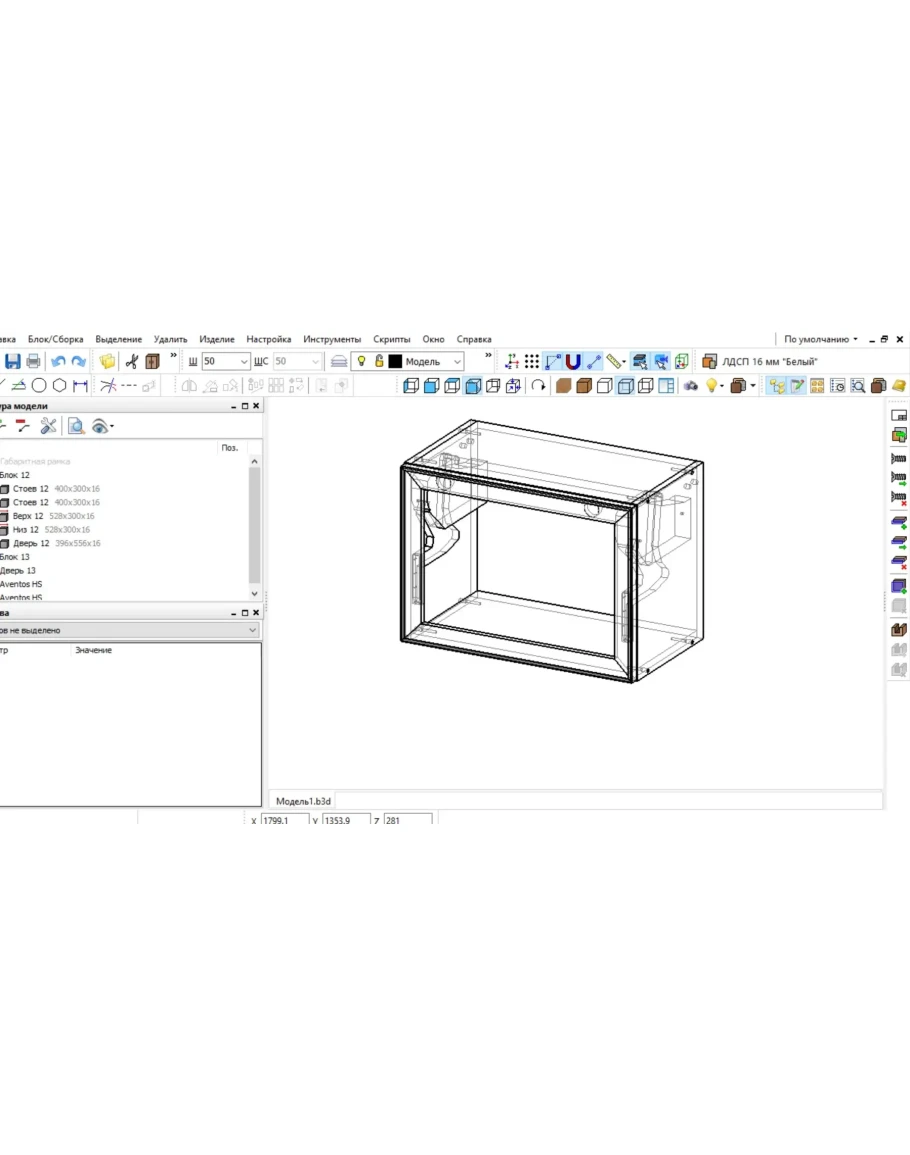The height and width of the screenshot is (1155, 910).
Task: Toggle the magnet snap mode
Action: 573,362
